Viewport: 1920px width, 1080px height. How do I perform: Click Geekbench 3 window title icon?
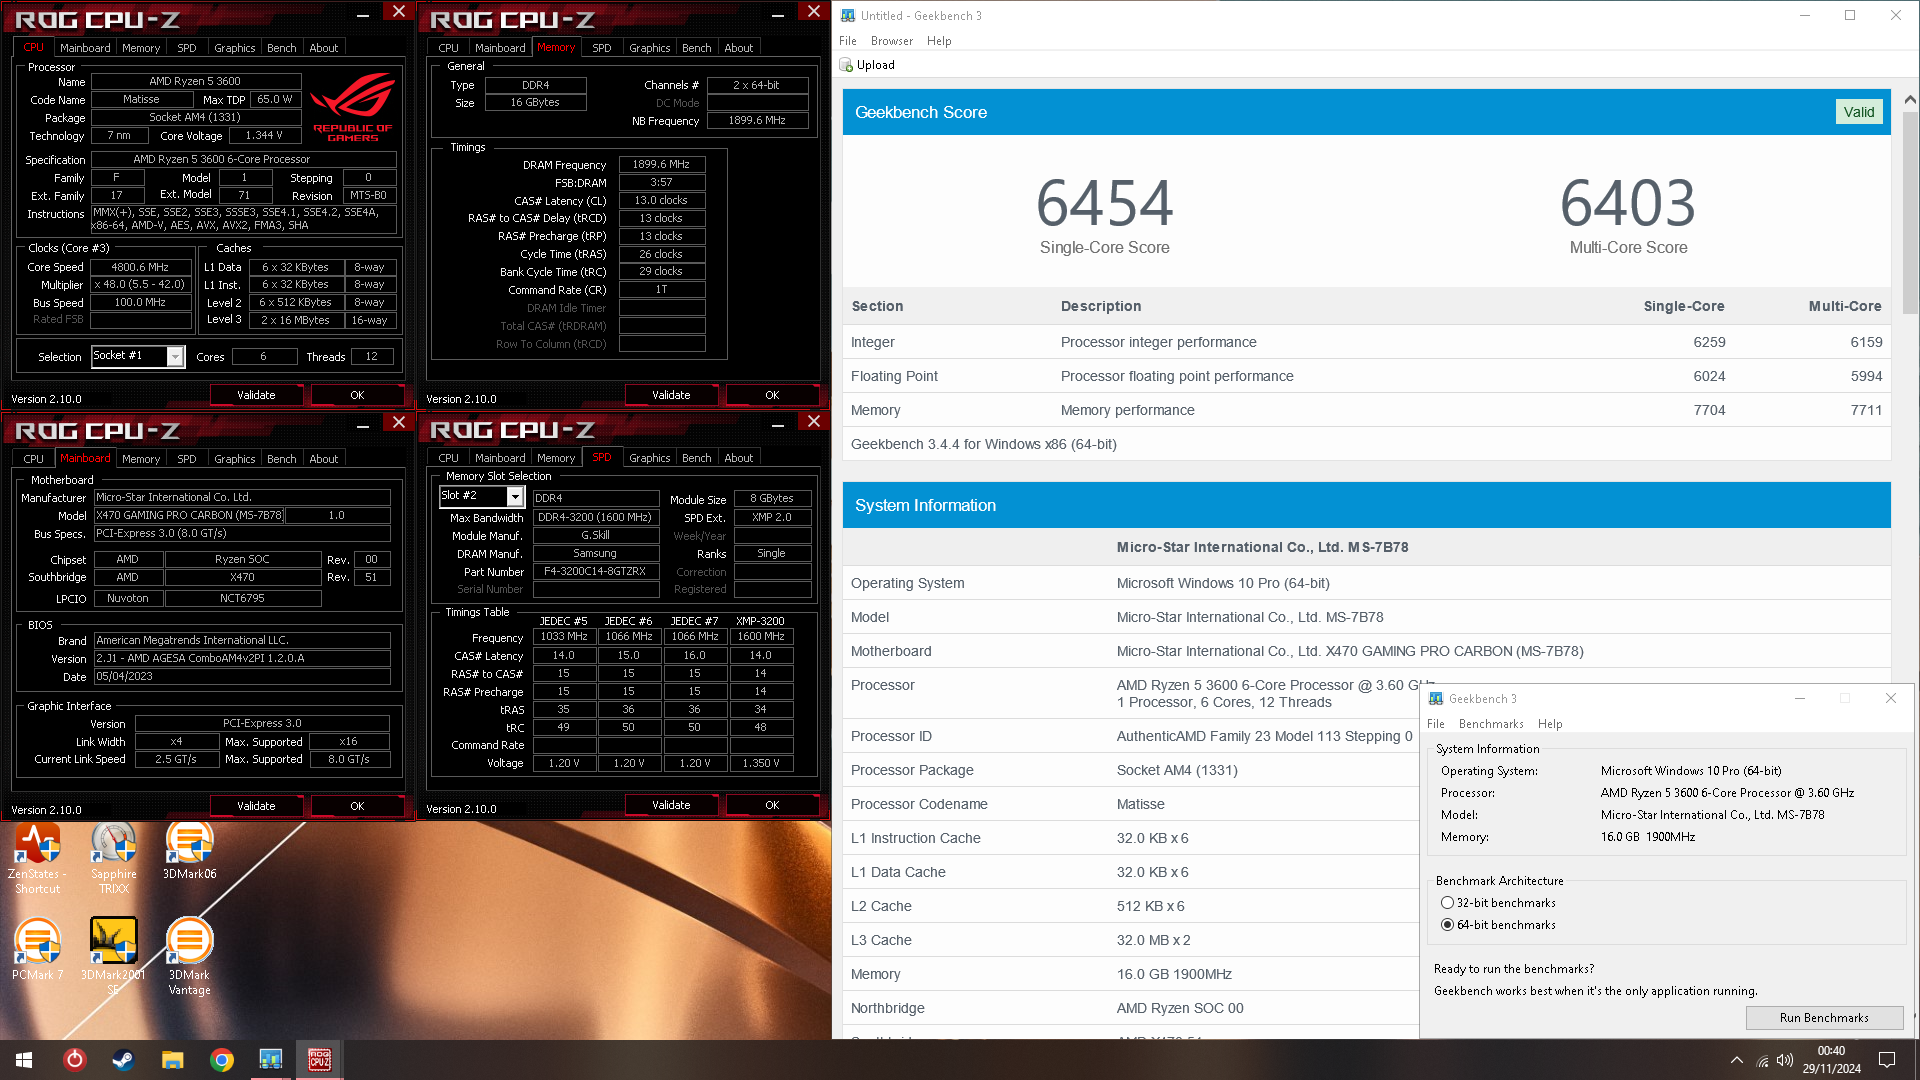[x=848, y=15]
